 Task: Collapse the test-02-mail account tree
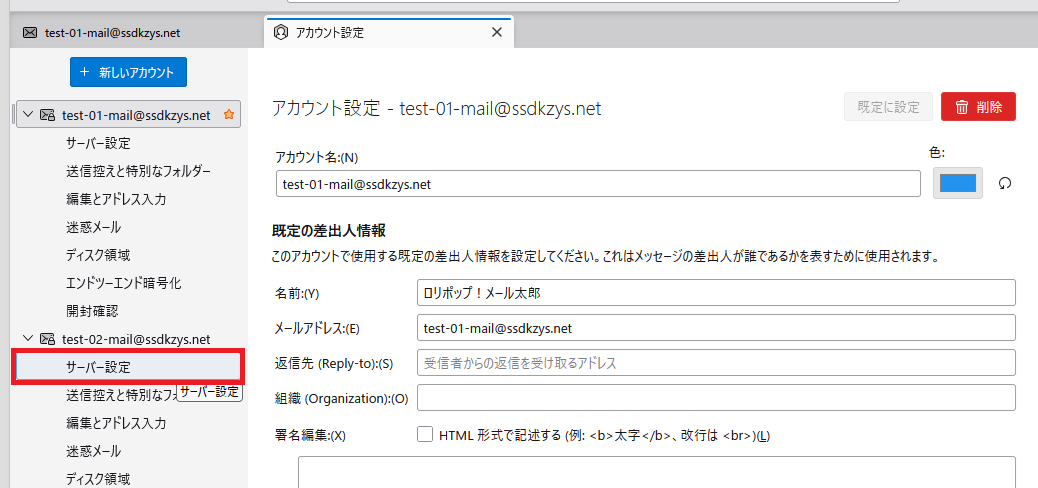click(x=27, y=339)
